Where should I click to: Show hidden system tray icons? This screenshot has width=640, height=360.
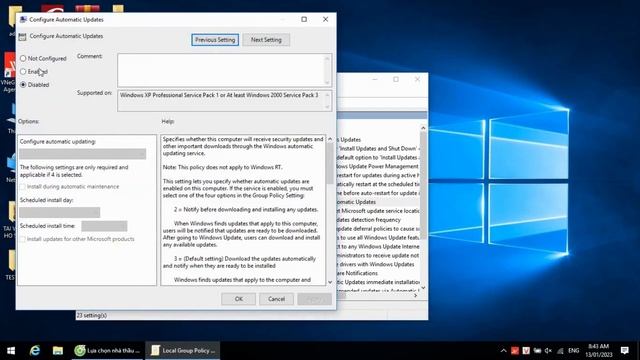pos(503,351)
